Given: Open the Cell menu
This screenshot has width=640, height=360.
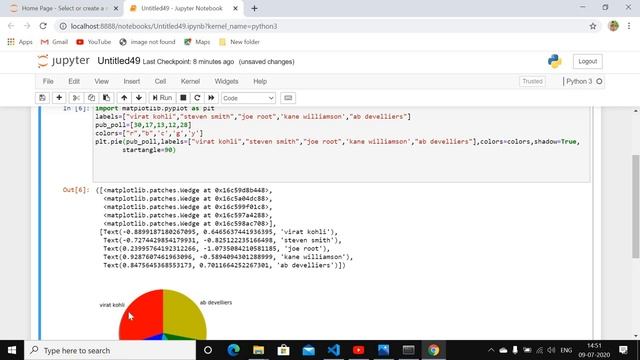Looking at the screenshot, I should (160, 81).
